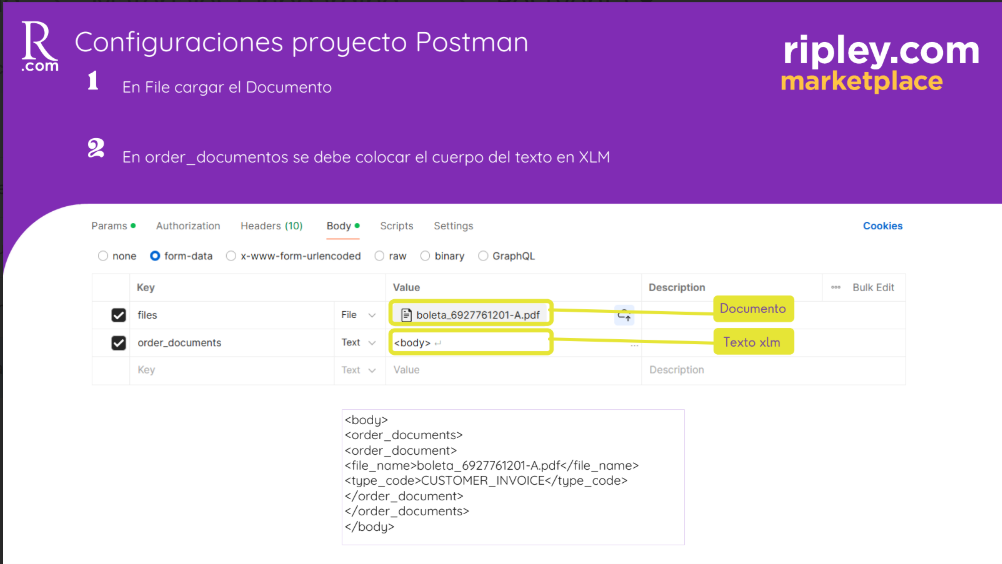This screenshot has height=564, width=1002.
Task: Select the none body type
Action: click(x=103, y=256)
